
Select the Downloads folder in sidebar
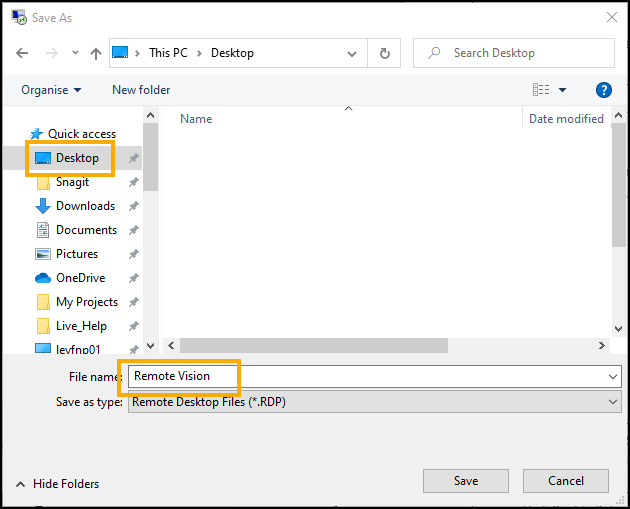tap(85, 206)
